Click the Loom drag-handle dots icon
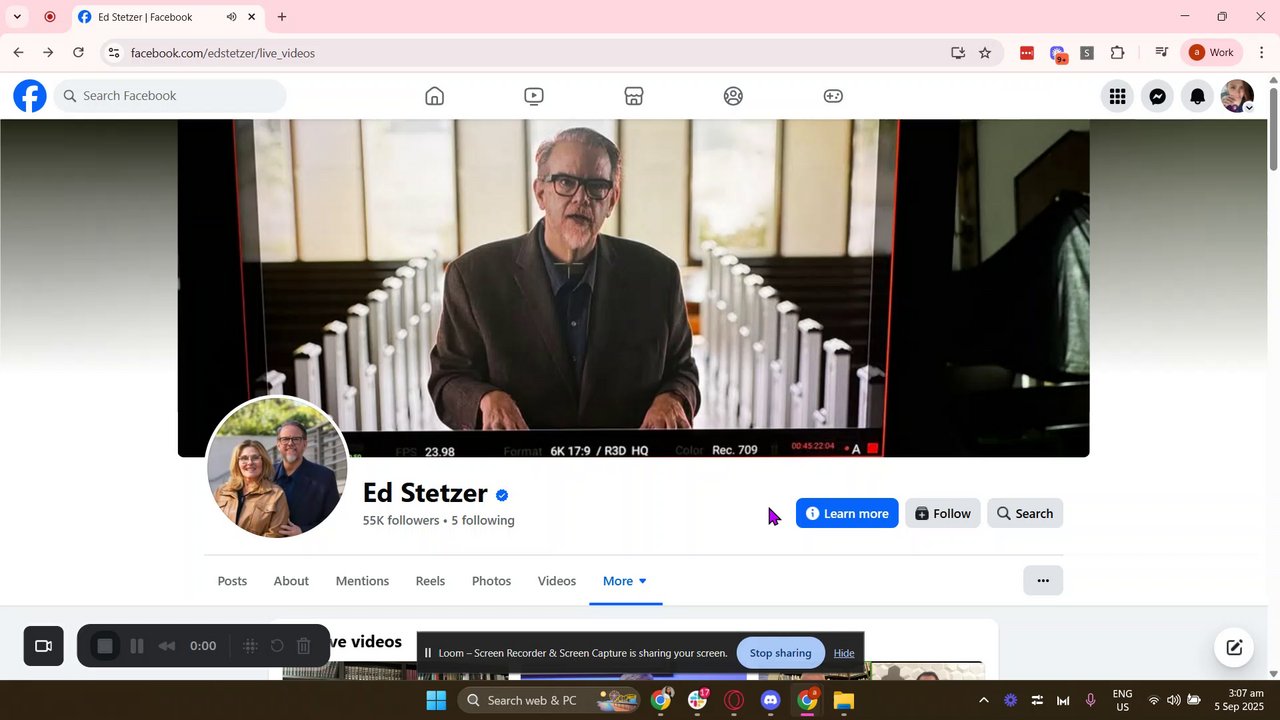 [251, 646]
